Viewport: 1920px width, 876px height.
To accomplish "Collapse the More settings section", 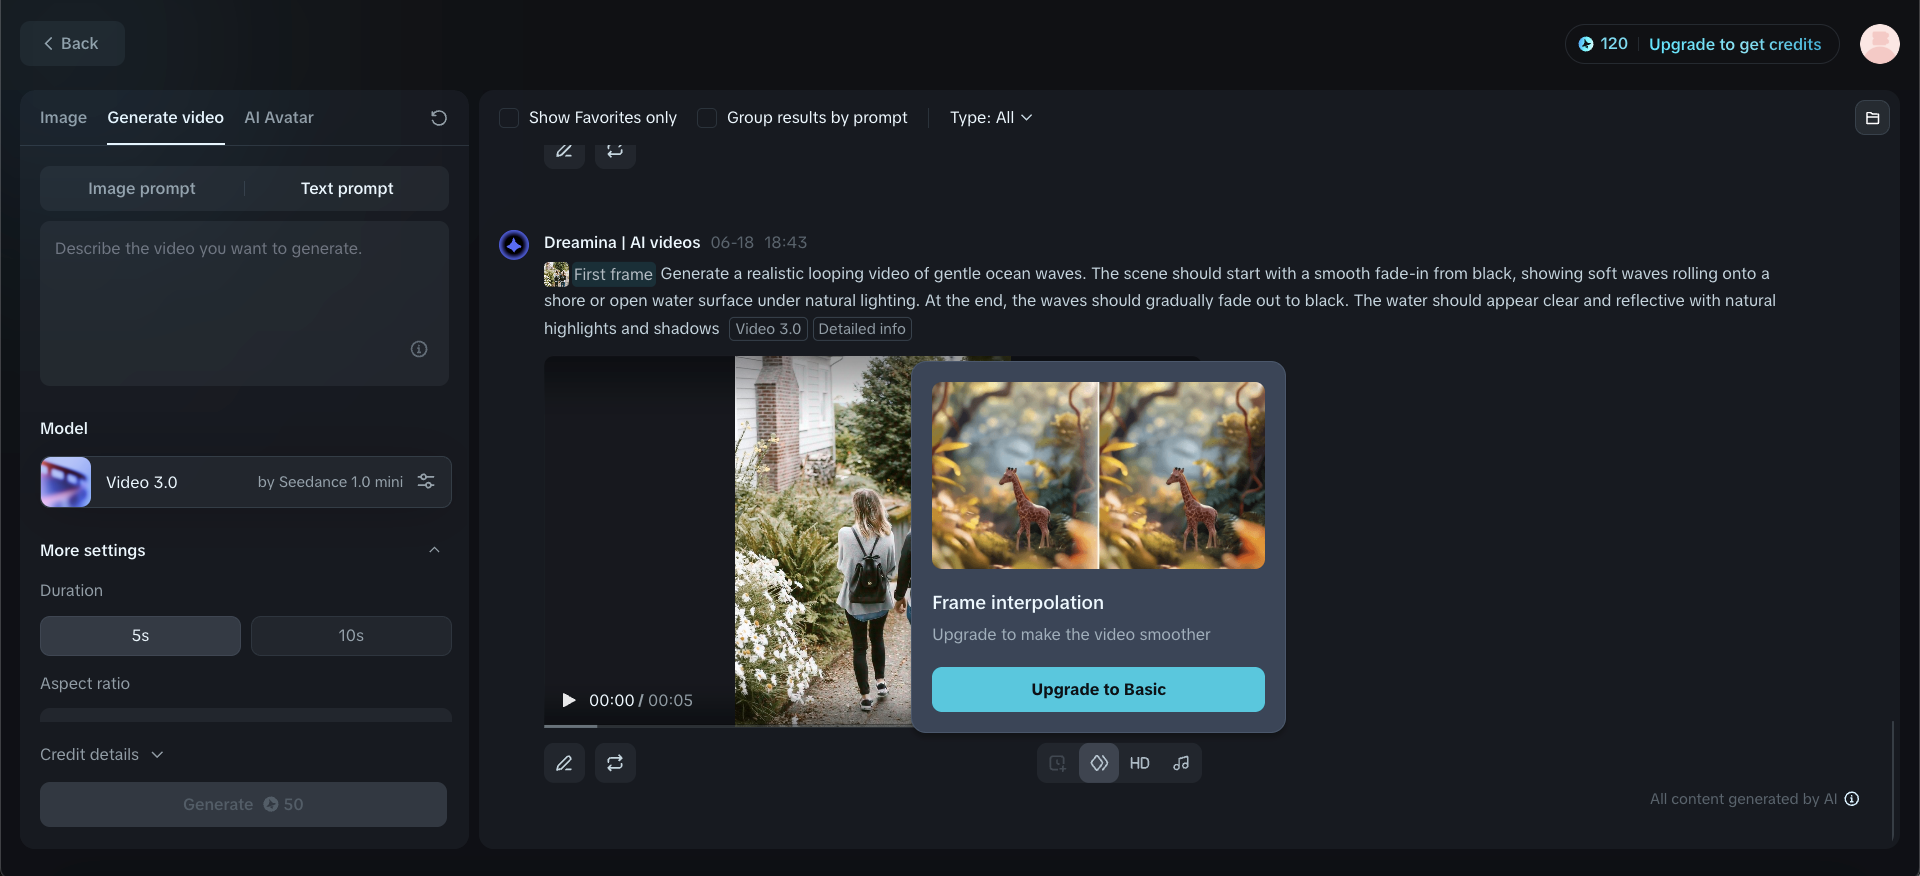I will pos(434,550).
